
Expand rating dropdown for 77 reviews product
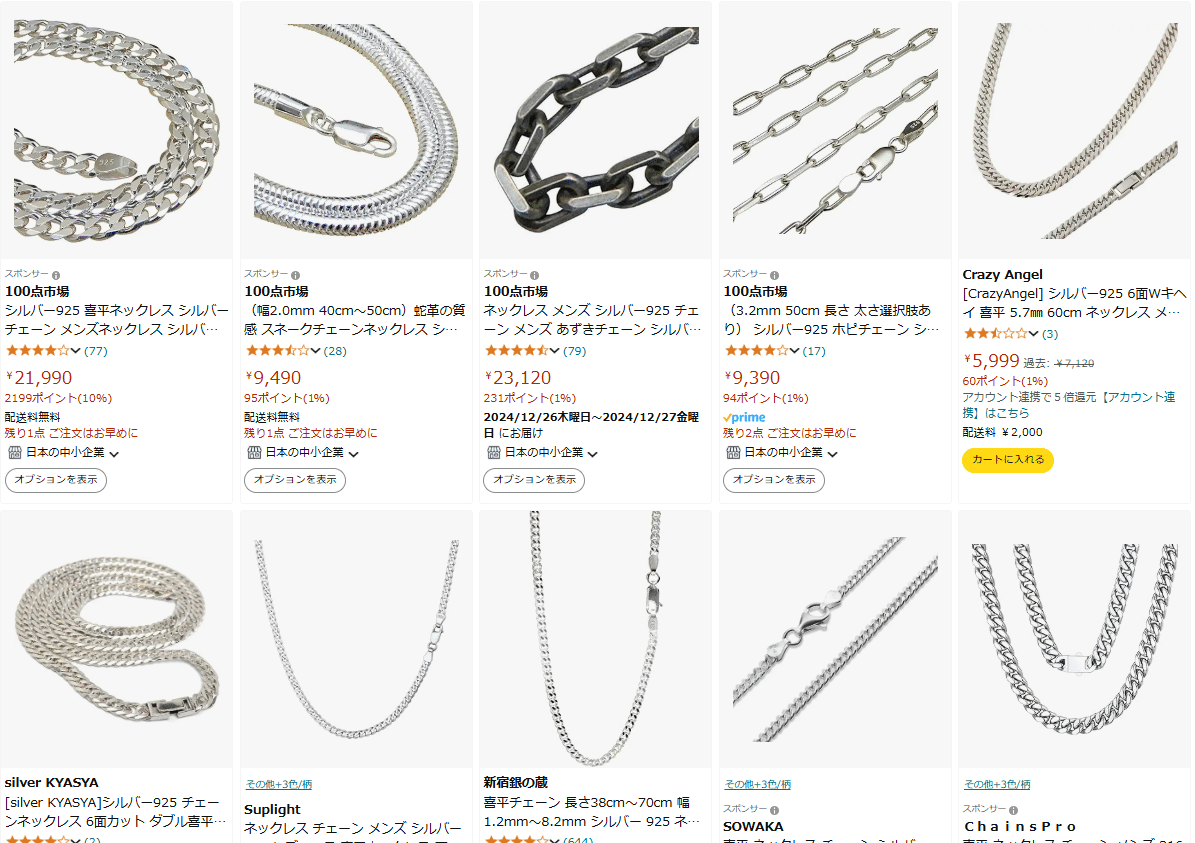click(x=75, y=351)
